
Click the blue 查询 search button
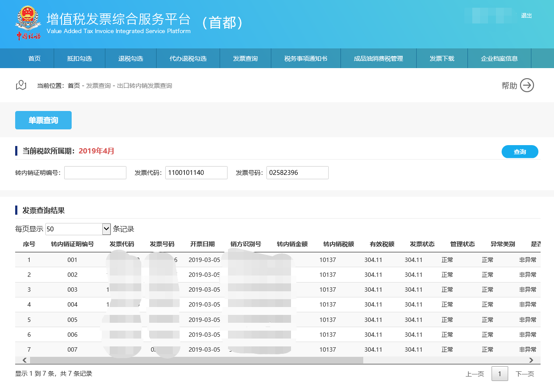coord(520,152)
